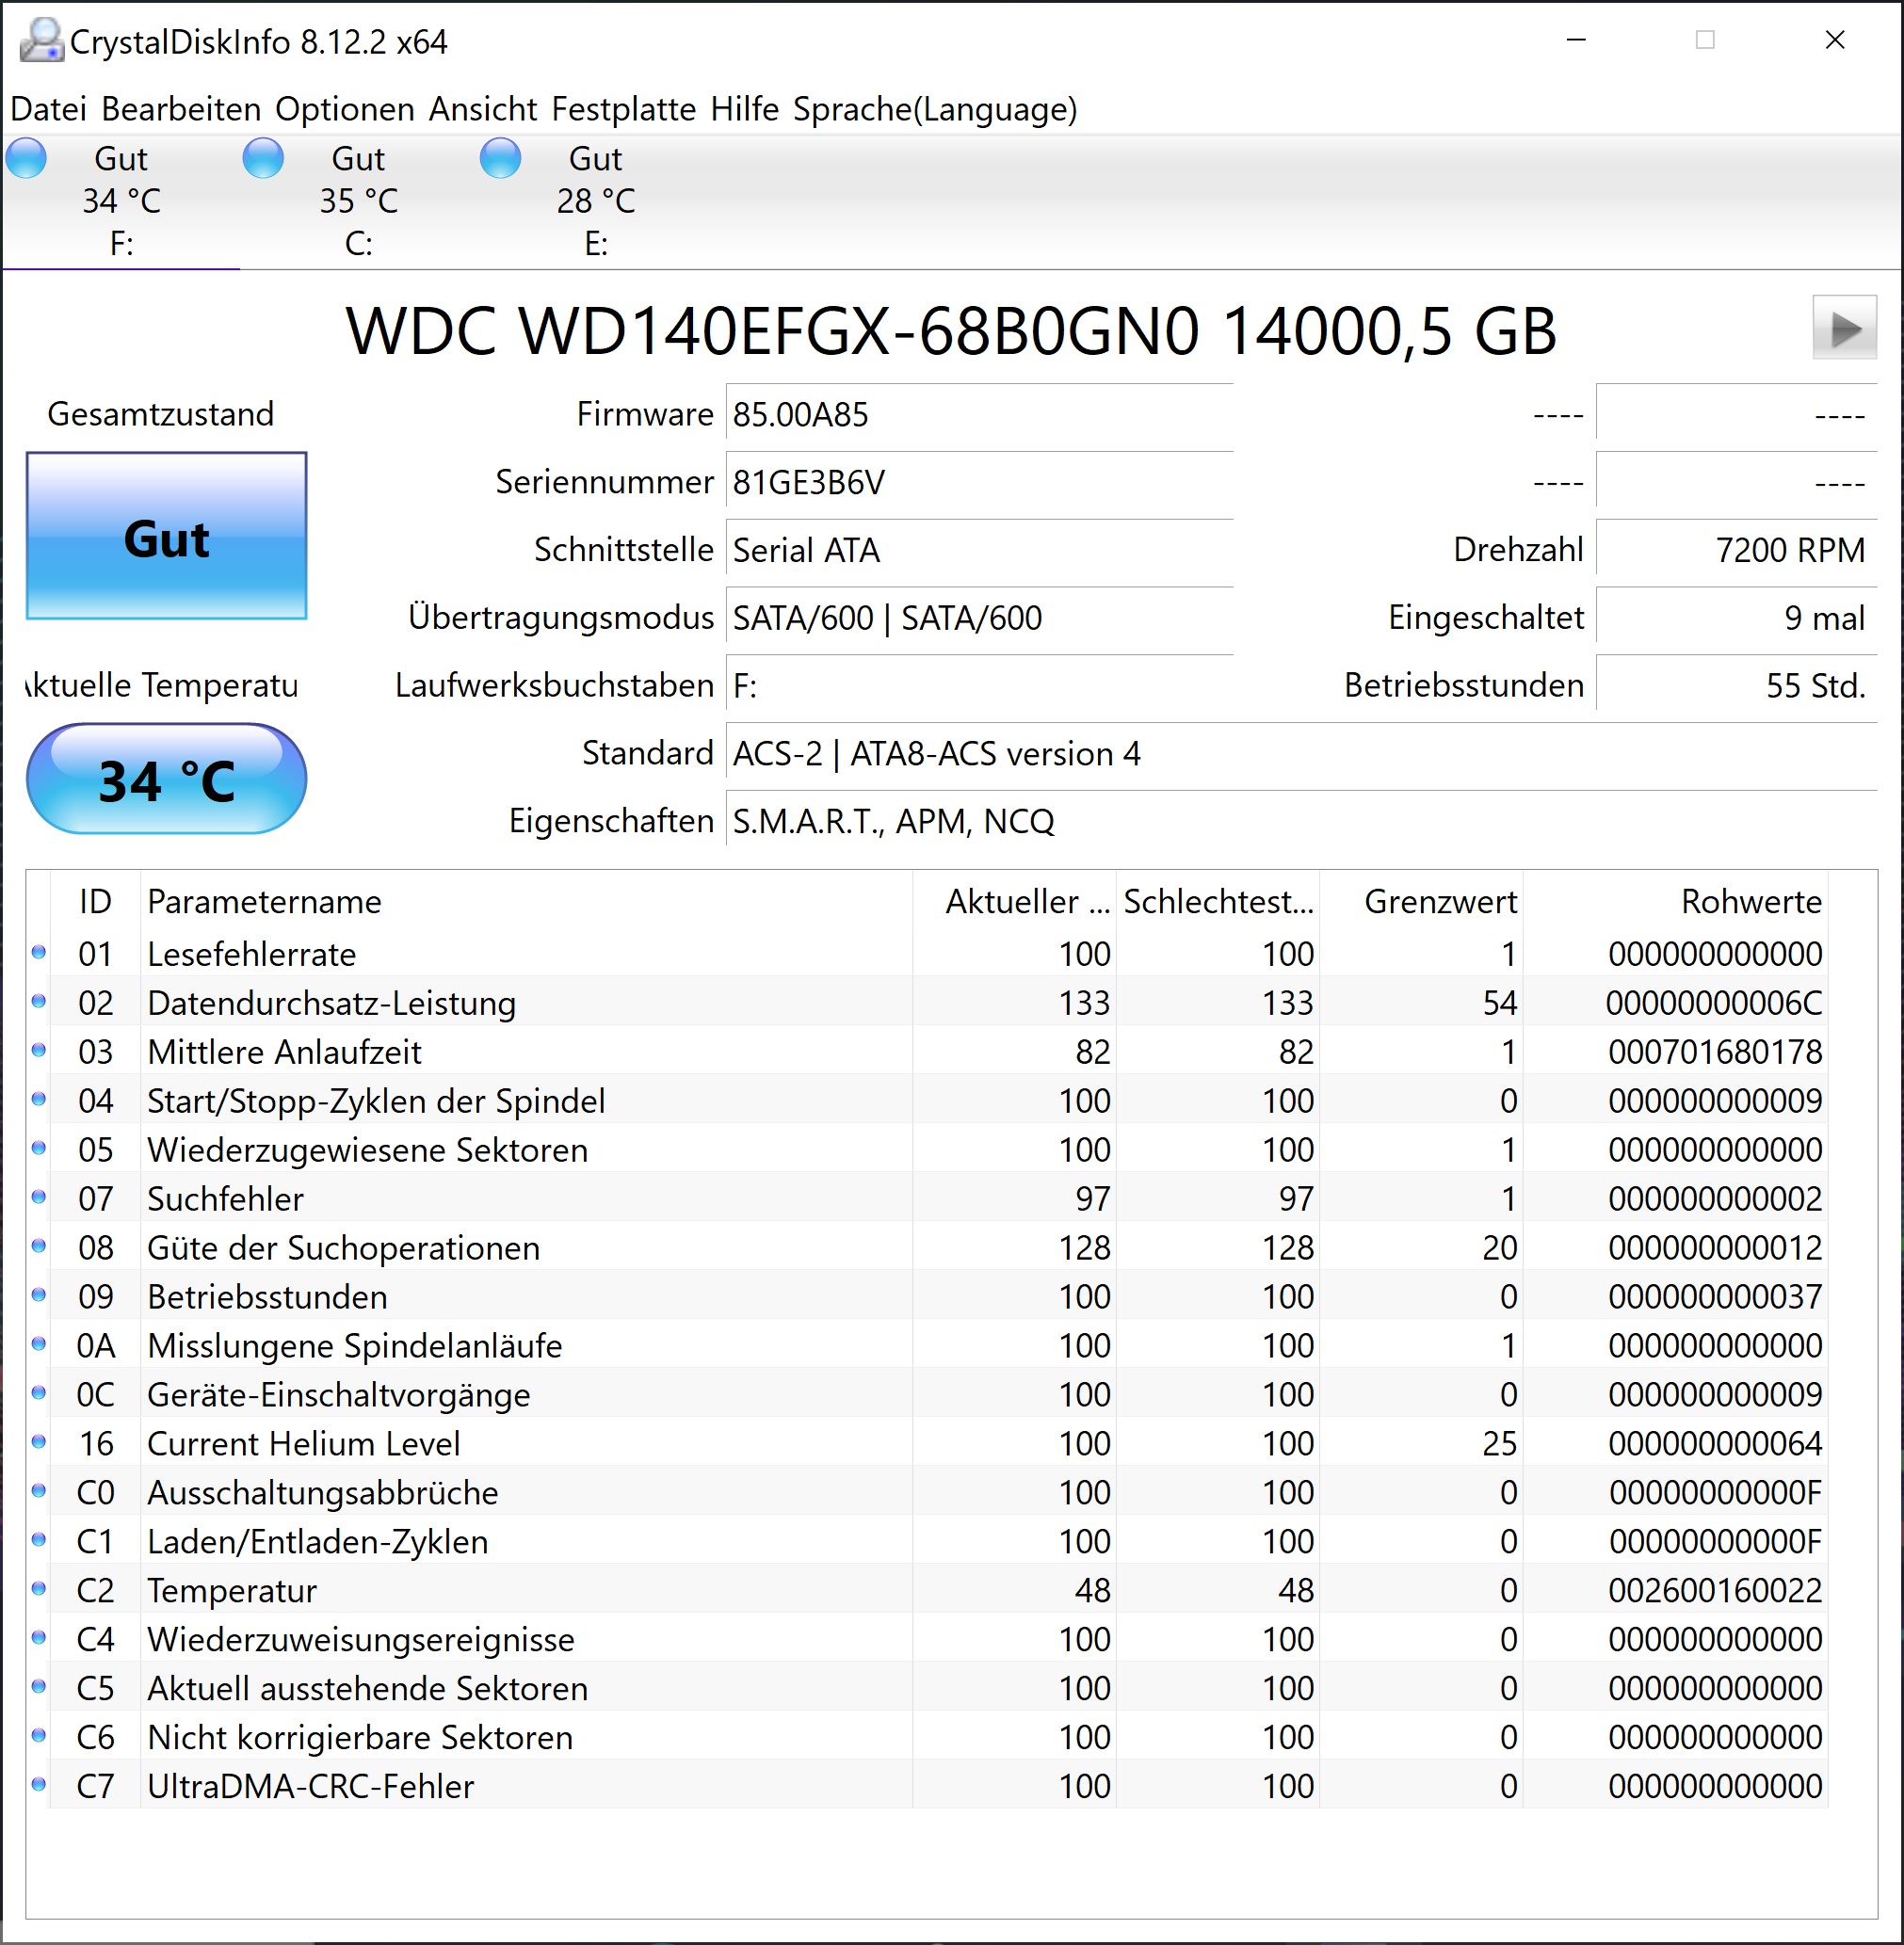
Task: Select the Seriennummer field showing 81GE3B6V
Action: click(980, 482)
